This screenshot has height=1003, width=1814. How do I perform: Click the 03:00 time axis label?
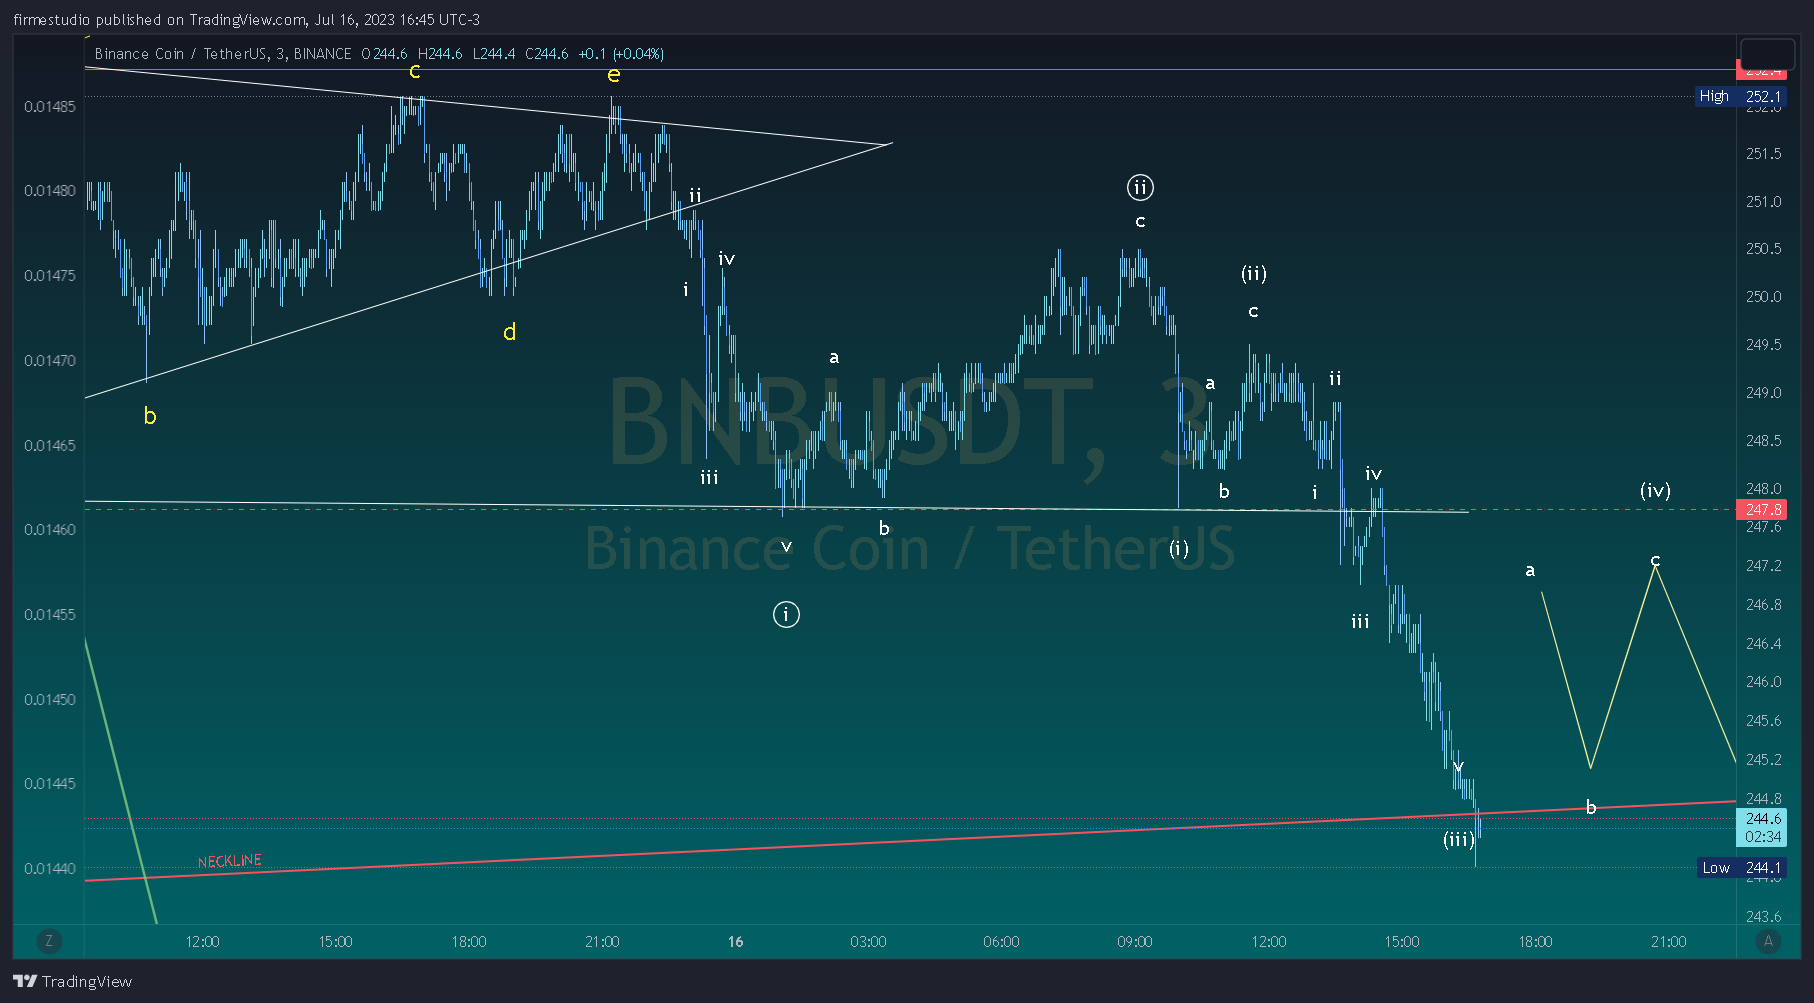(868, 941)
